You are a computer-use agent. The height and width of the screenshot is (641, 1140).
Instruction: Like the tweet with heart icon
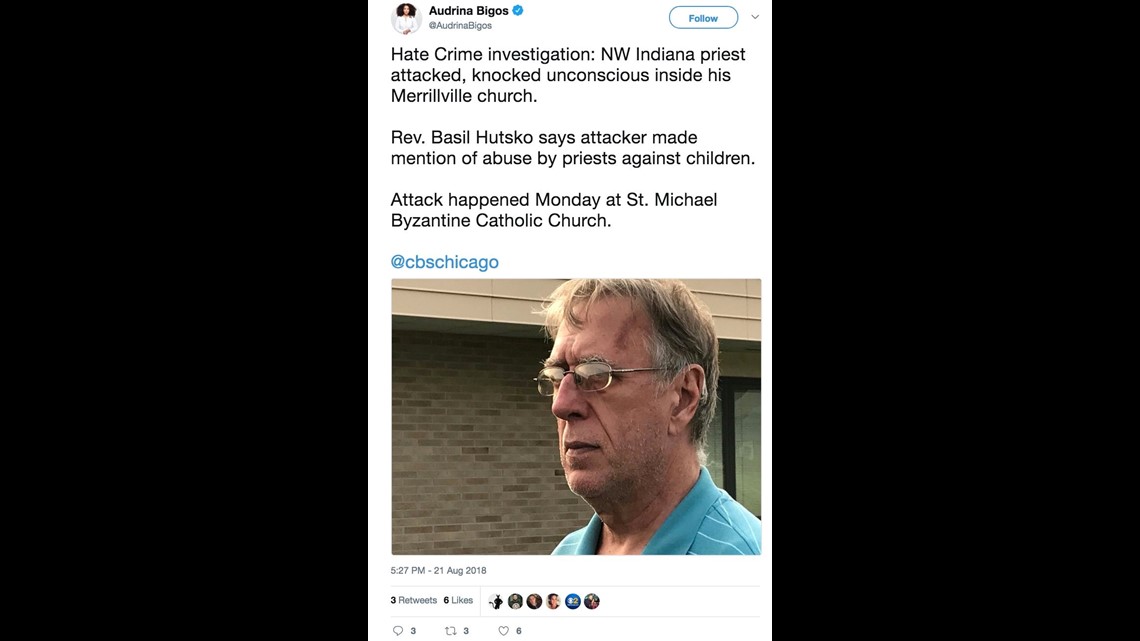click(x=503, y=631)
